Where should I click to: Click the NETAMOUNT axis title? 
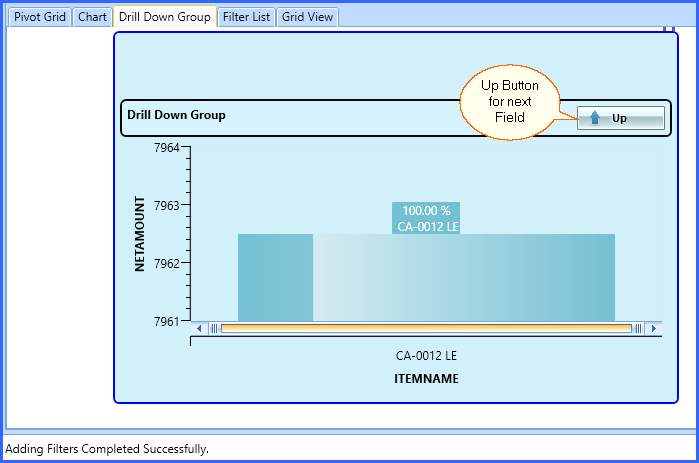point(140,234)
